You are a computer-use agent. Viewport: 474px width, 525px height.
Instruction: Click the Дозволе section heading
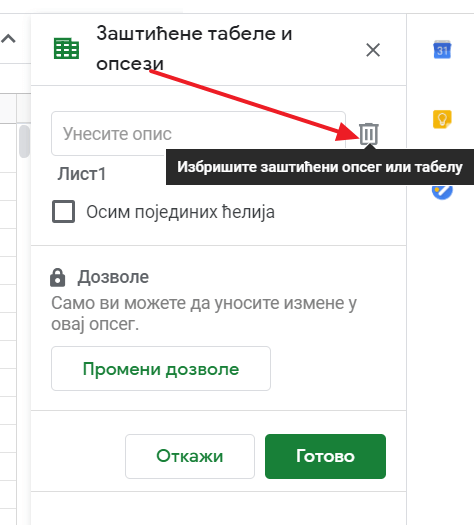click(x=113, y=277)
